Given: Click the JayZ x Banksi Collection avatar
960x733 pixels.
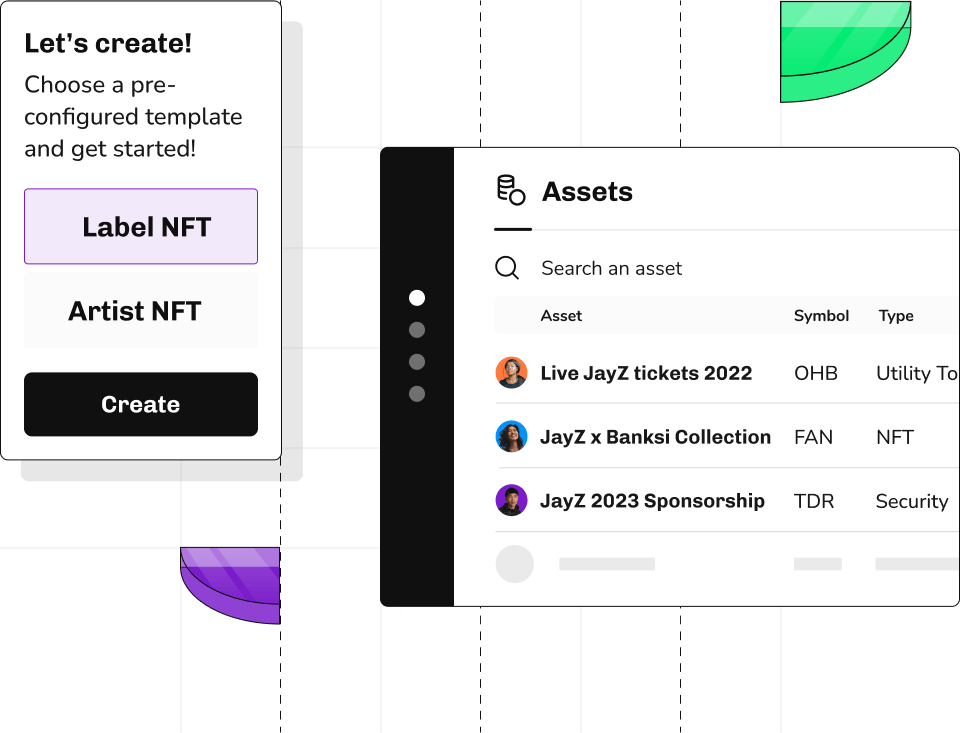Looking at the screenshot, I should tap(512, 437).
